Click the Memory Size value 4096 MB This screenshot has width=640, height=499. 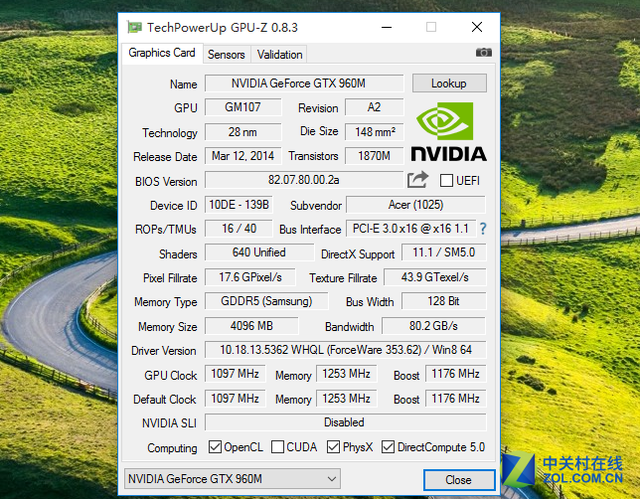(251, 326)
